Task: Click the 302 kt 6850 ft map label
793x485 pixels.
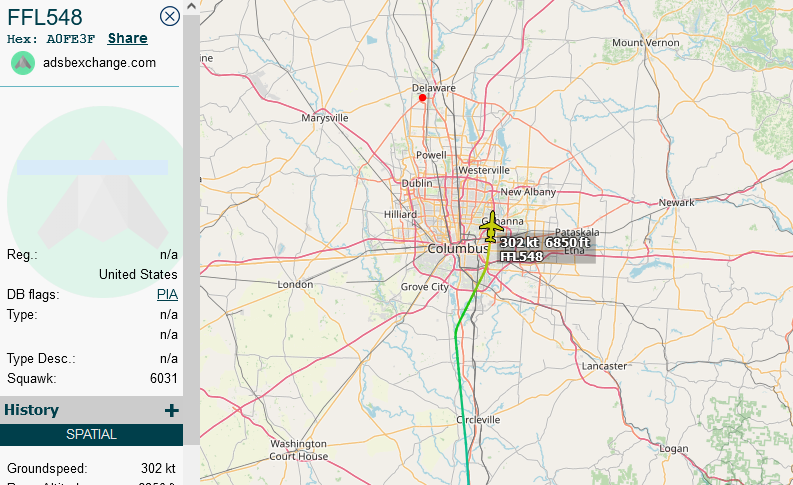Action: click(x=545, y=243)
